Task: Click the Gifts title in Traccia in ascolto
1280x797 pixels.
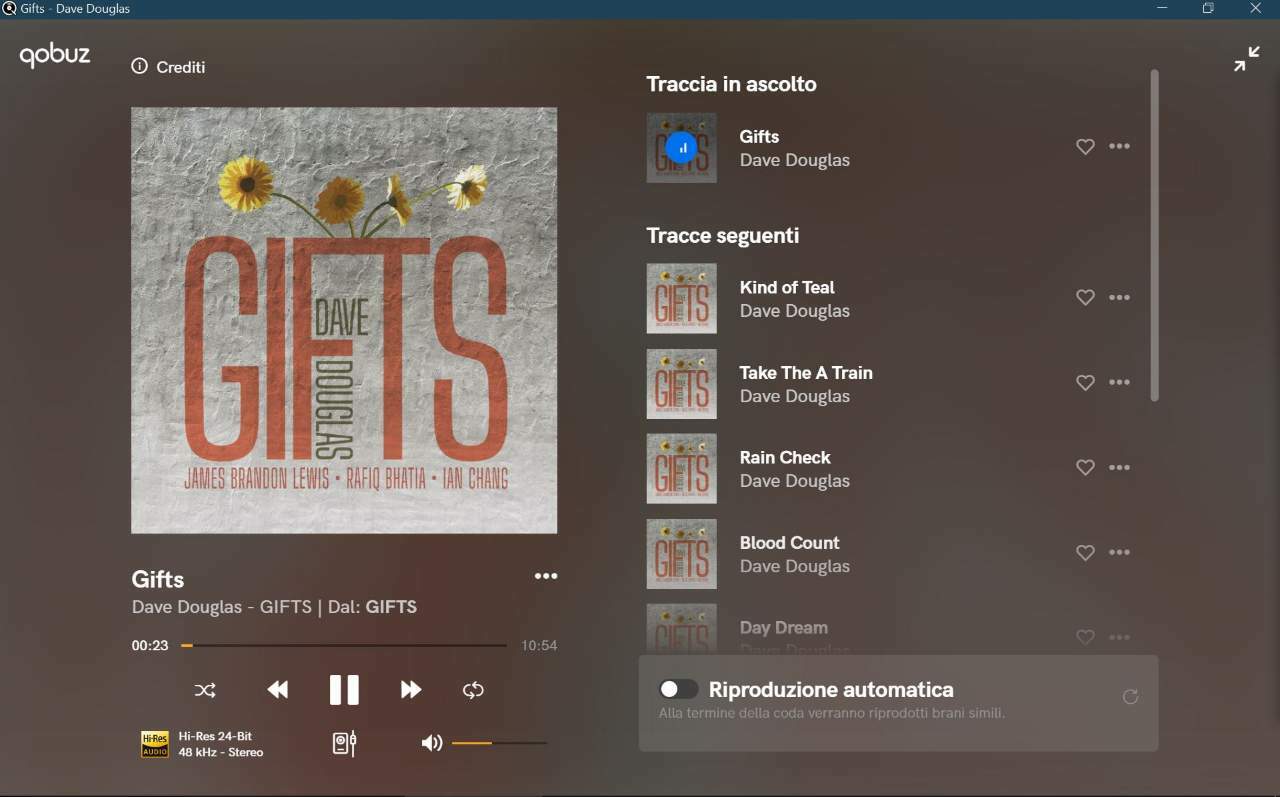Action: [x=759, y=136]
